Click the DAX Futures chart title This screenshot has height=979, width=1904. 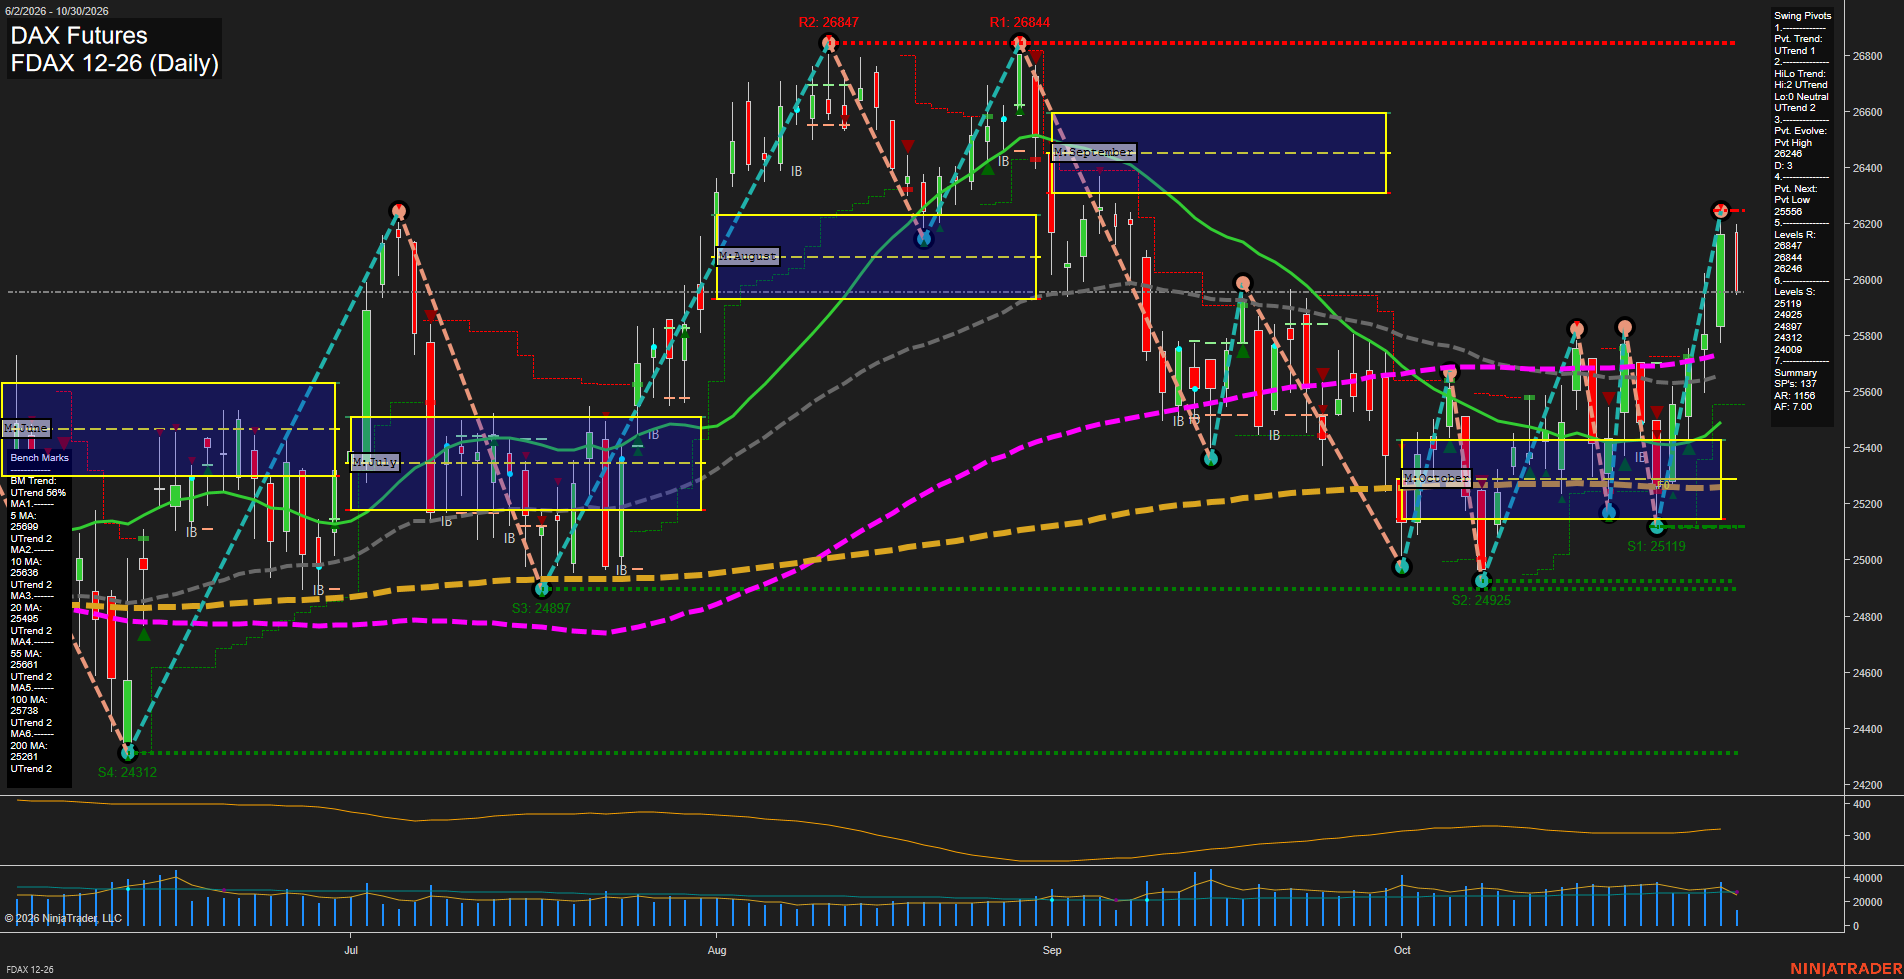[x=79, y=36]
